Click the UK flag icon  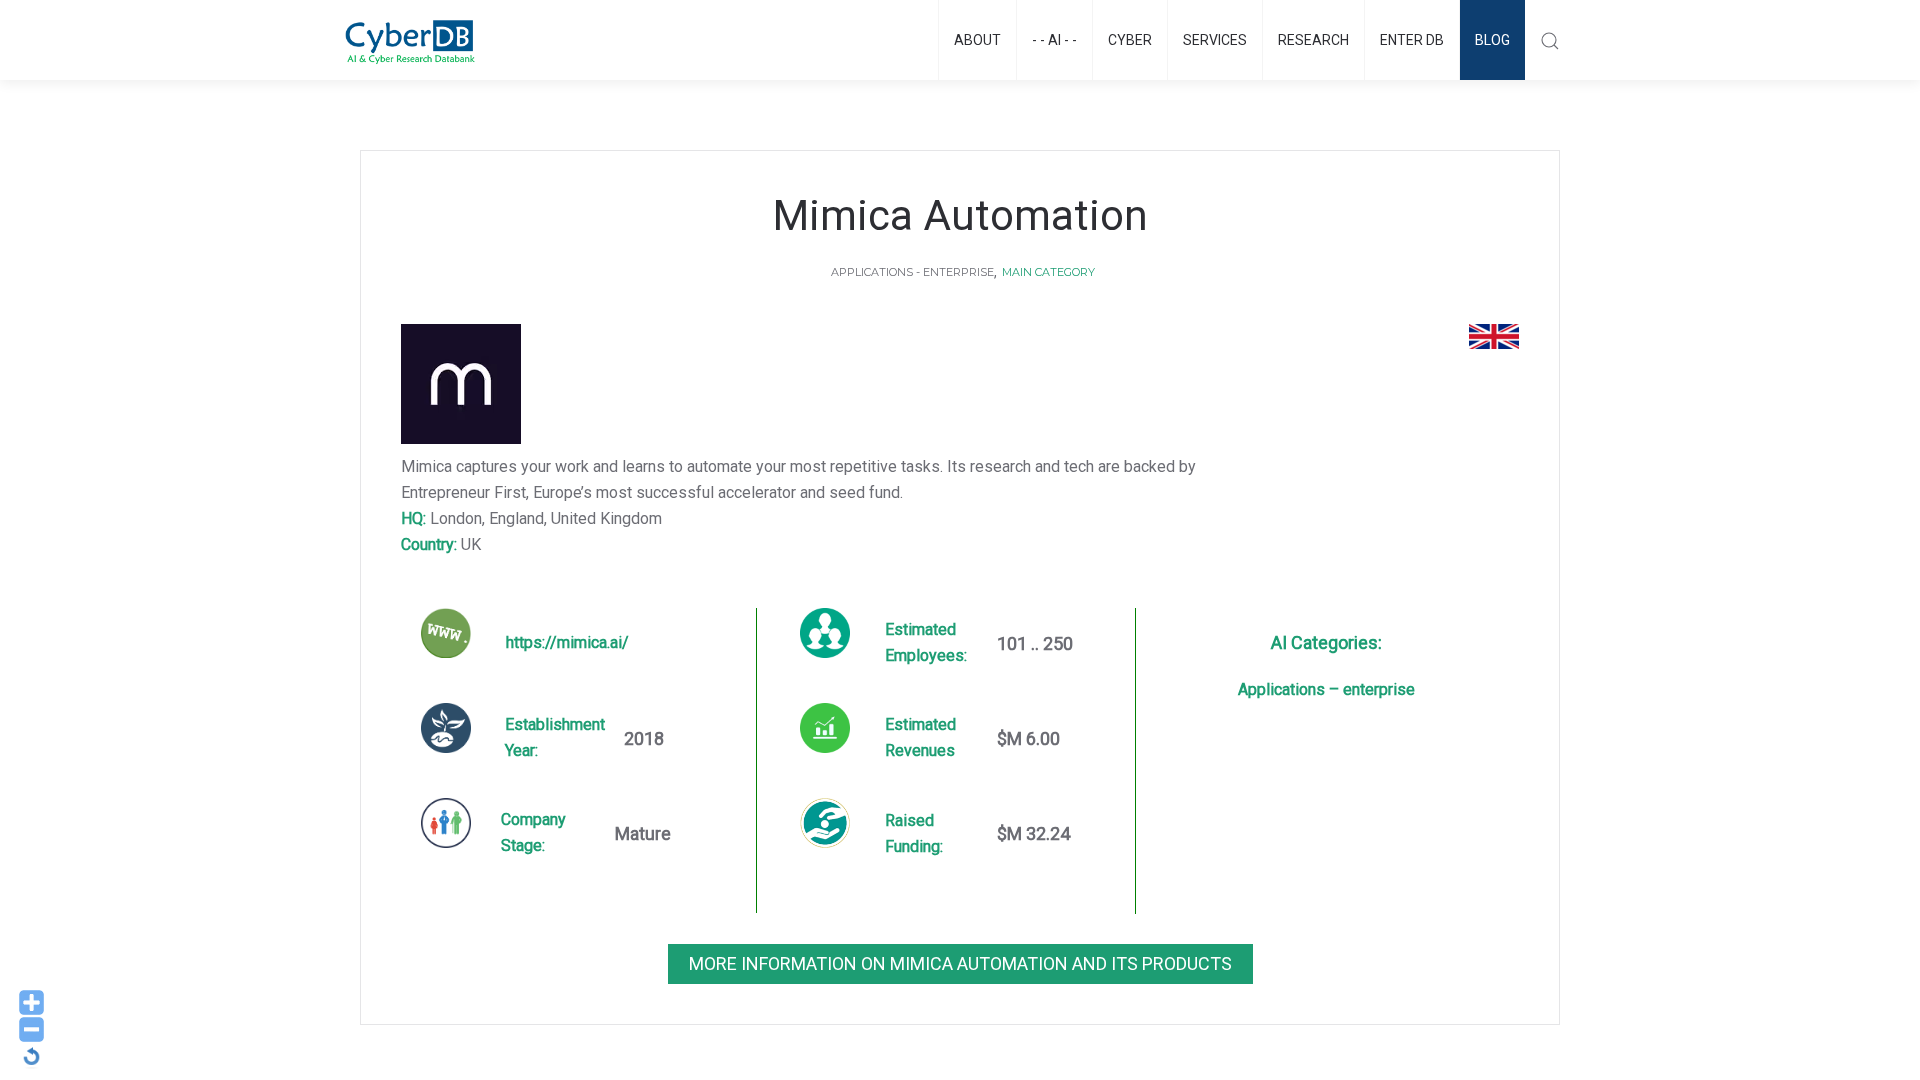click(1493, 337)
